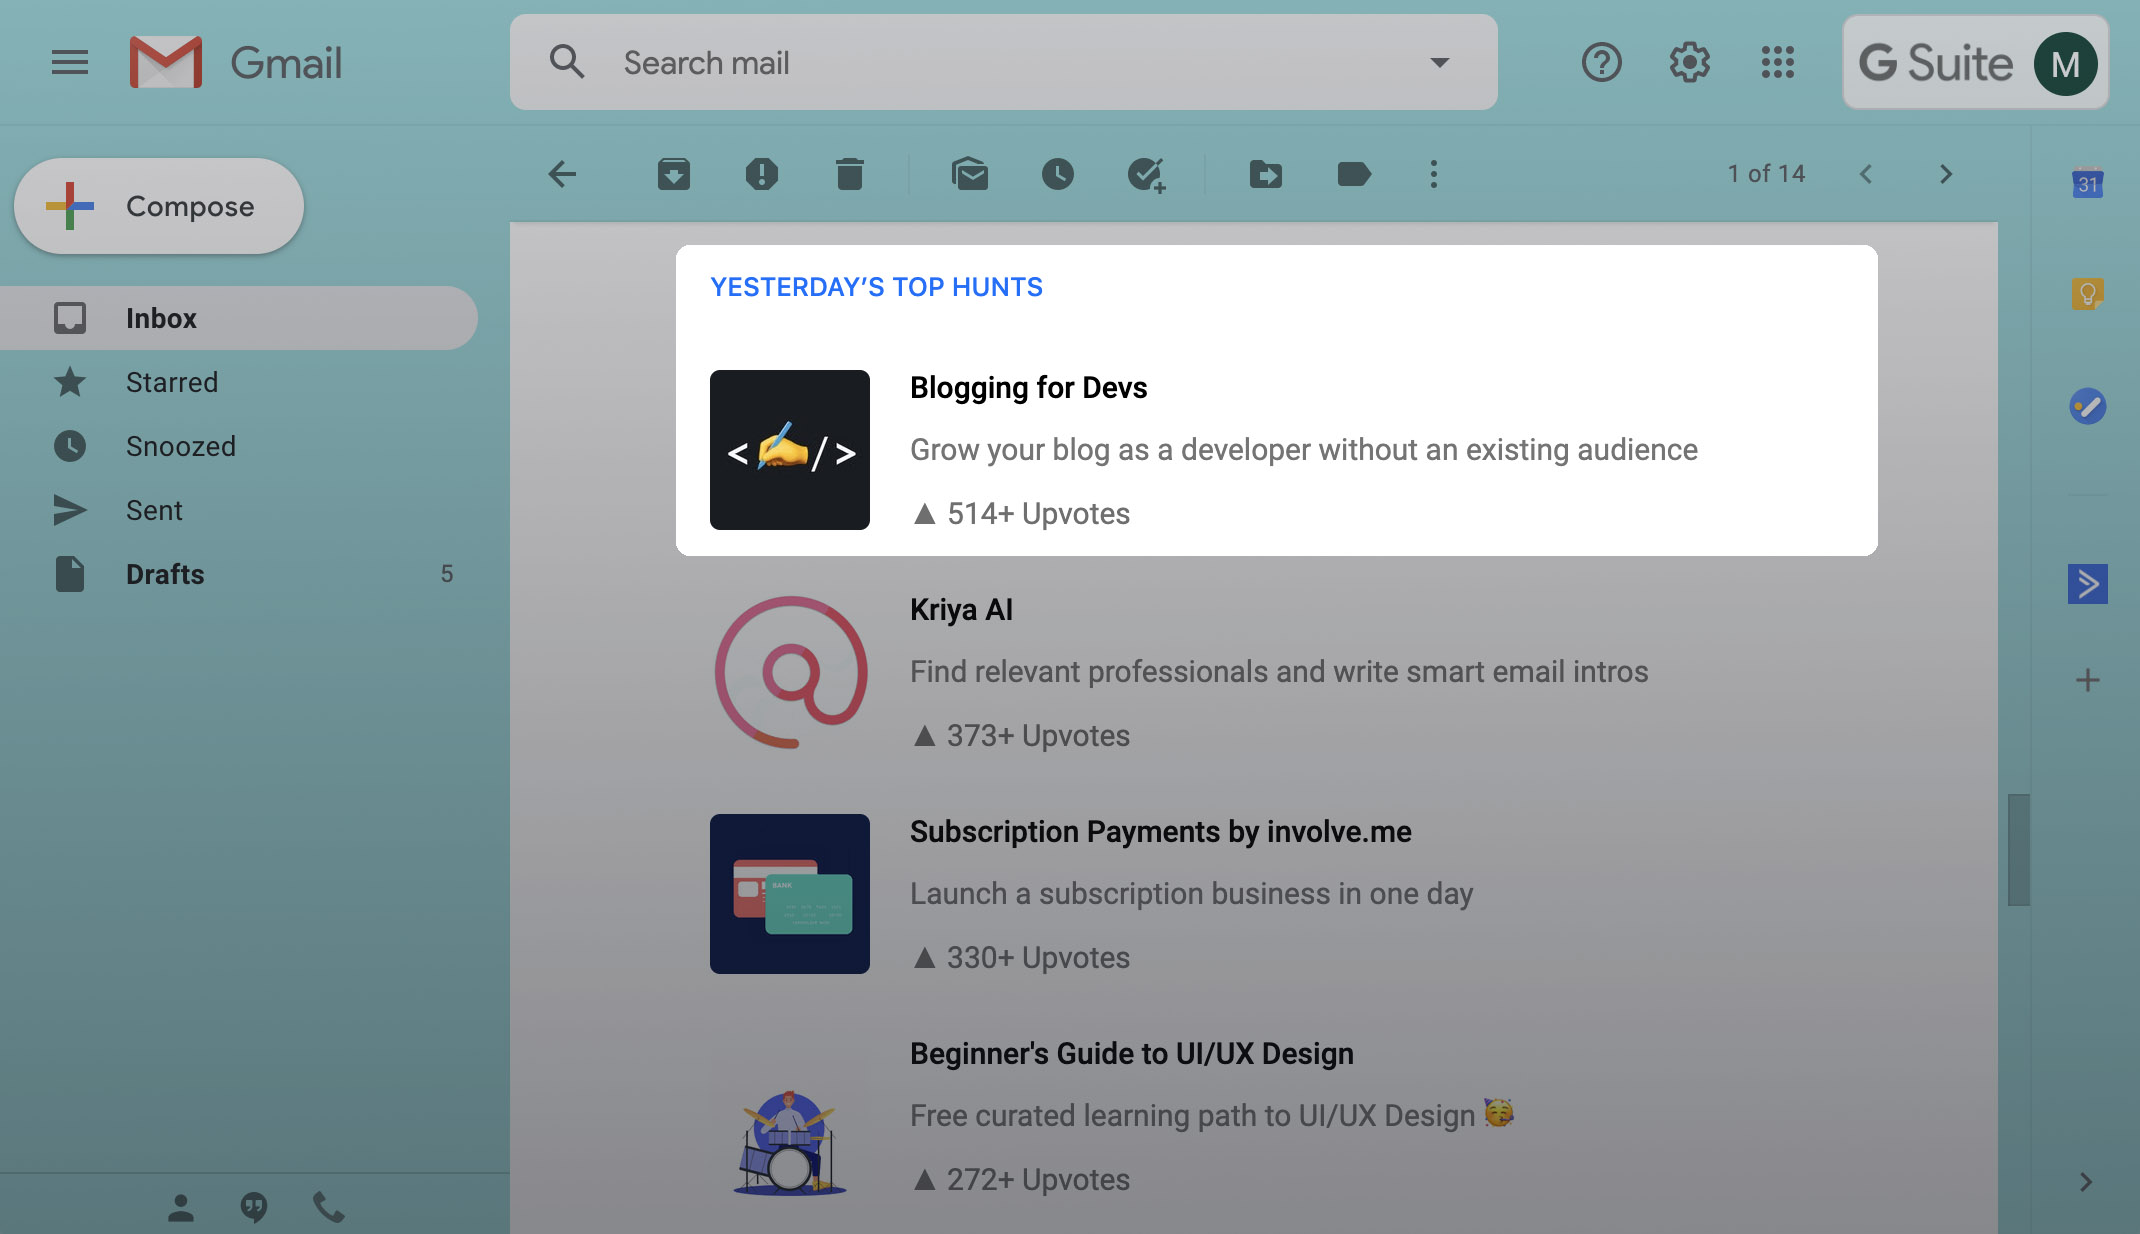Image resolution: width=2140 pixels, height=1234 pixels.
Task: Click the Blogging for Devs thumbnail
Action: [790, 450]
